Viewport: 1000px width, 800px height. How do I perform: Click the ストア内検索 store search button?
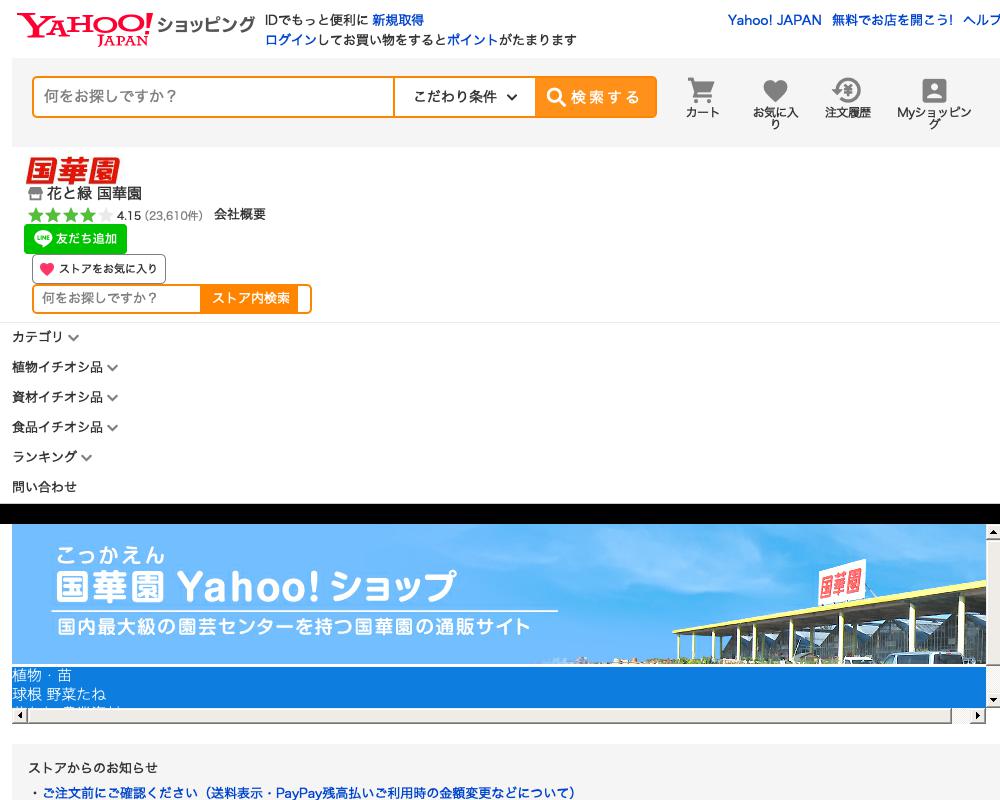(249, 298)
